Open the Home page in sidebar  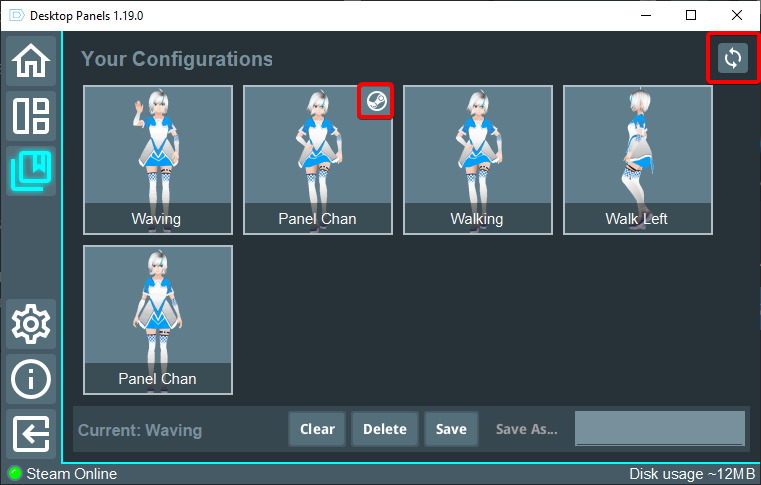(x=31, y=61)
